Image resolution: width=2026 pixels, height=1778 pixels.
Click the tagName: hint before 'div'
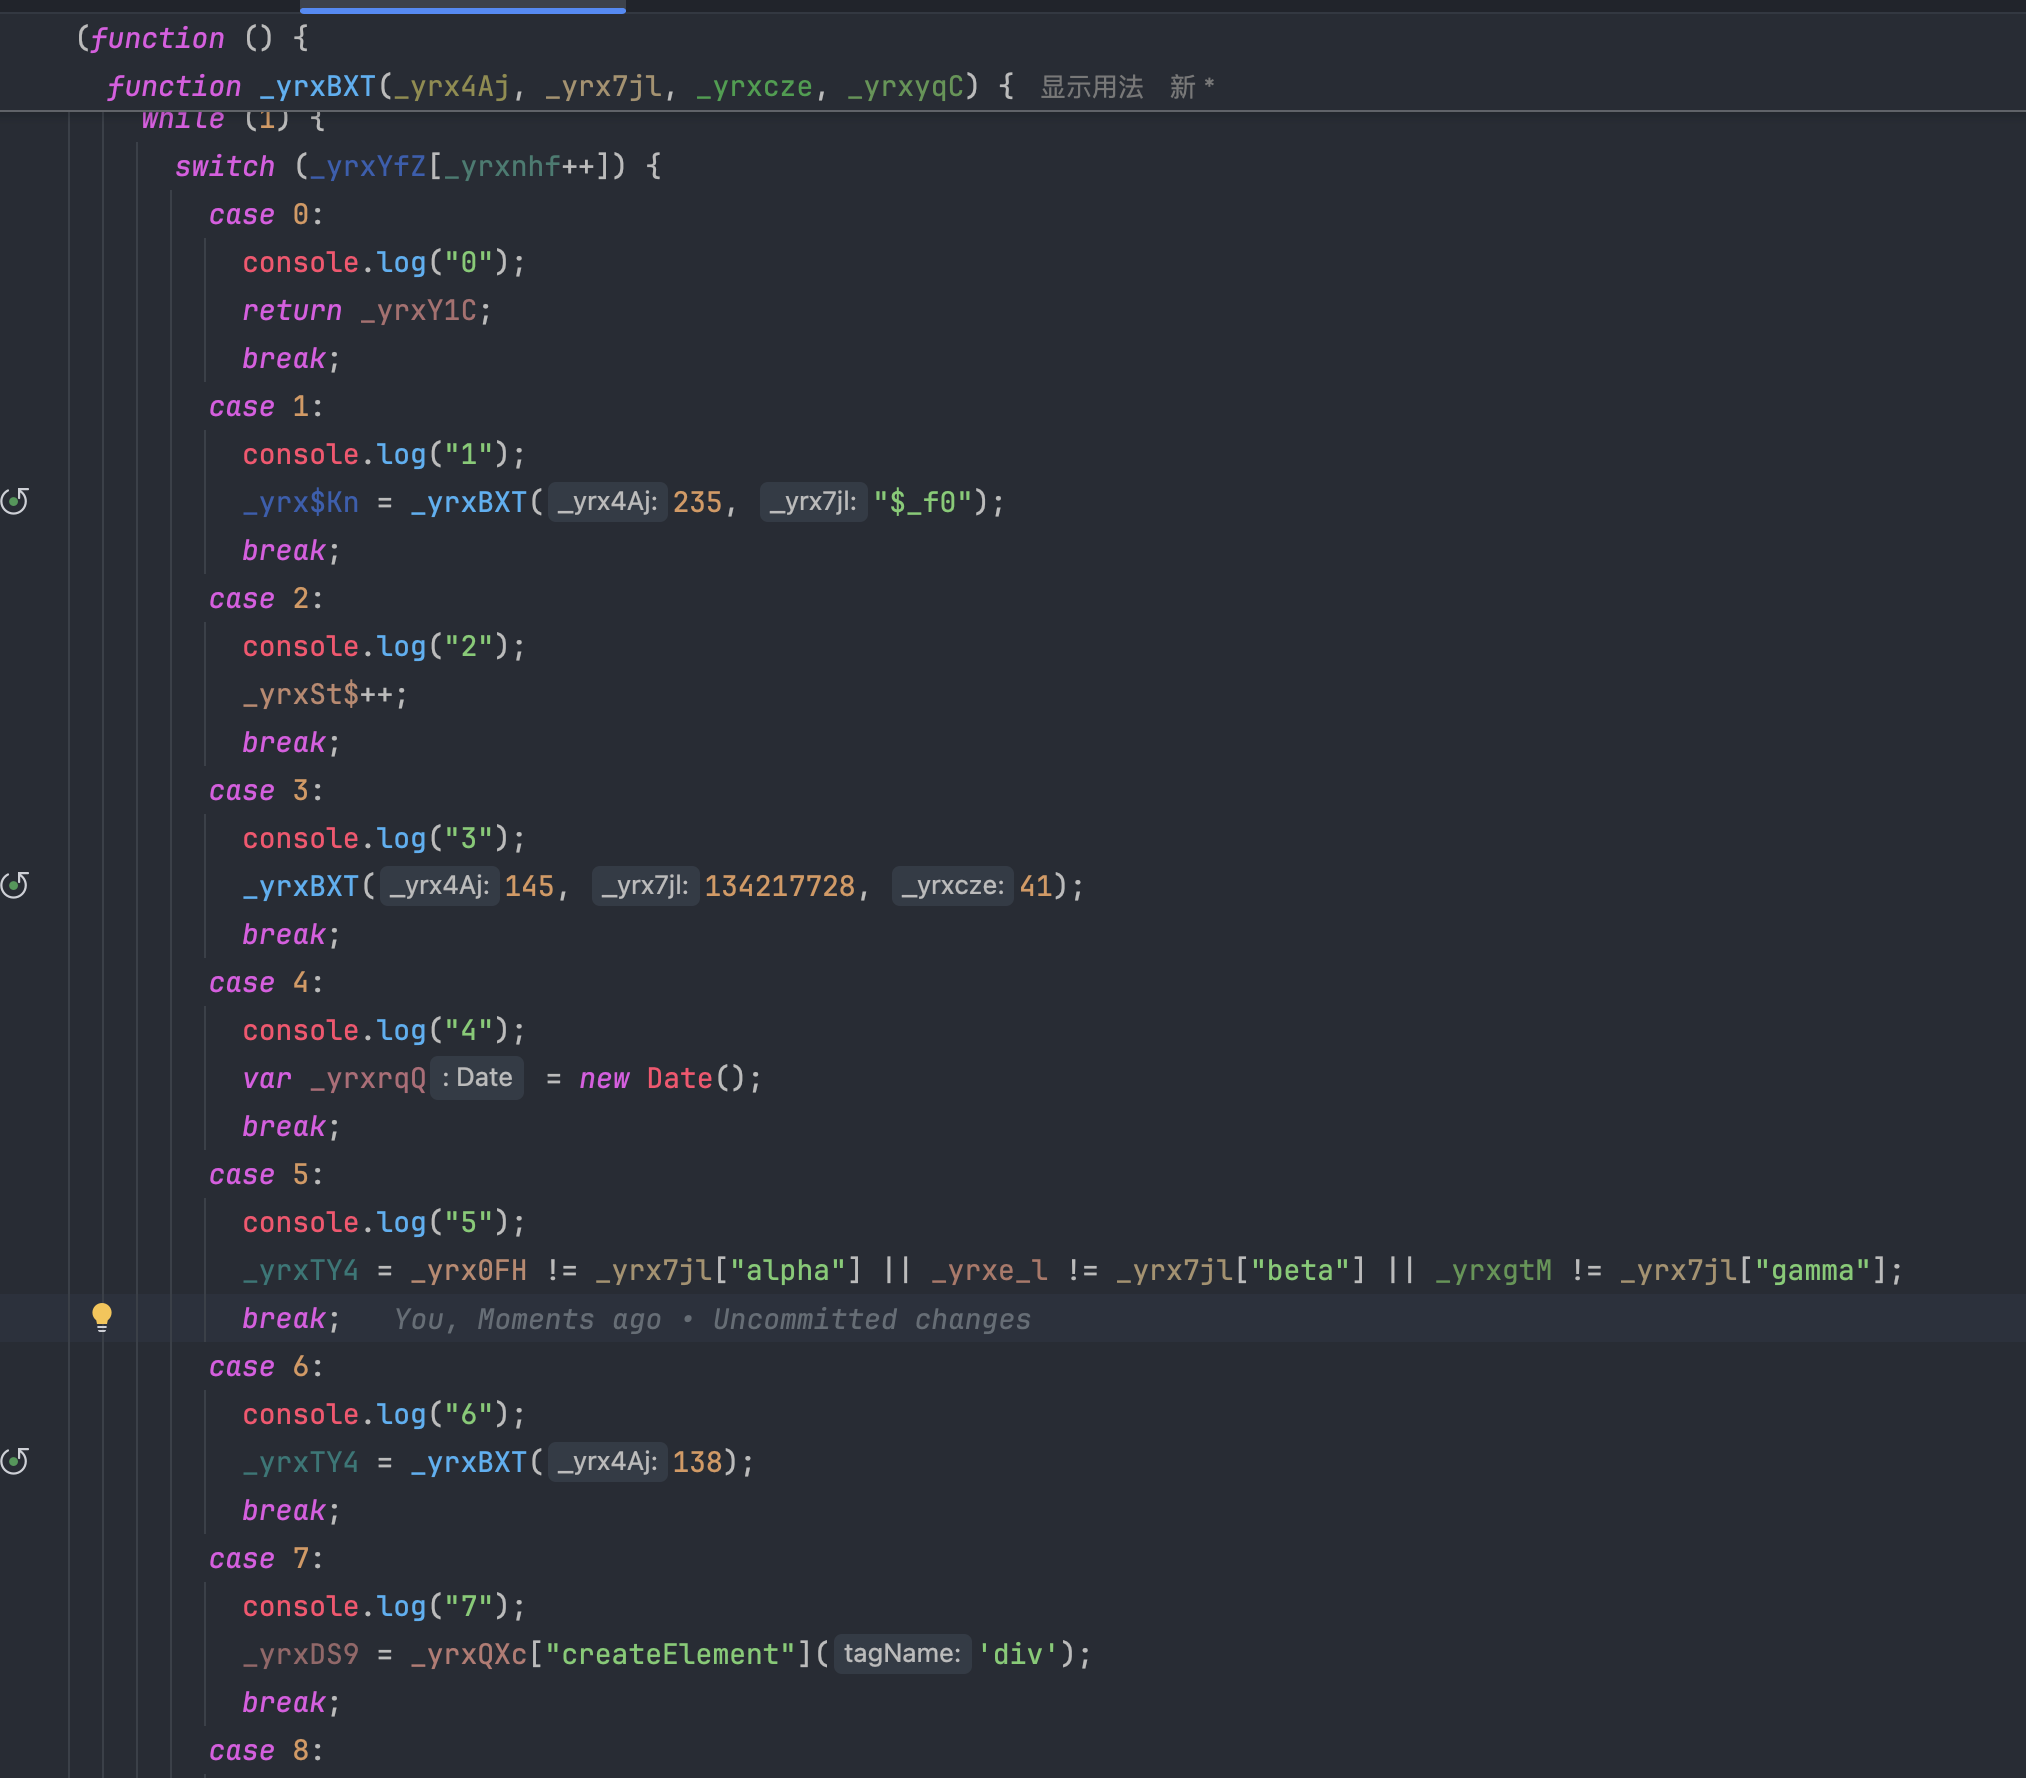pos(901,1654)
